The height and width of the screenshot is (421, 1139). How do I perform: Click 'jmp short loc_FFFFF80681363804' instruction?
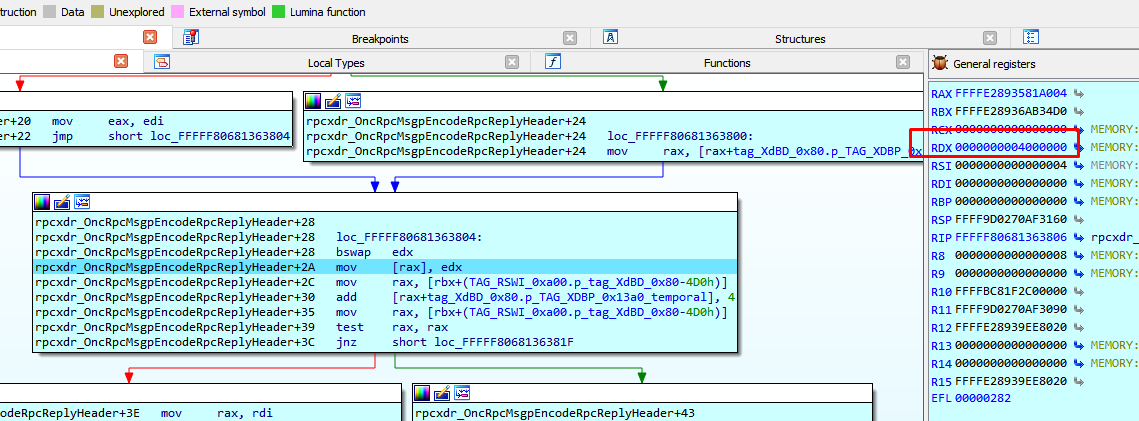tap(169, 136)
